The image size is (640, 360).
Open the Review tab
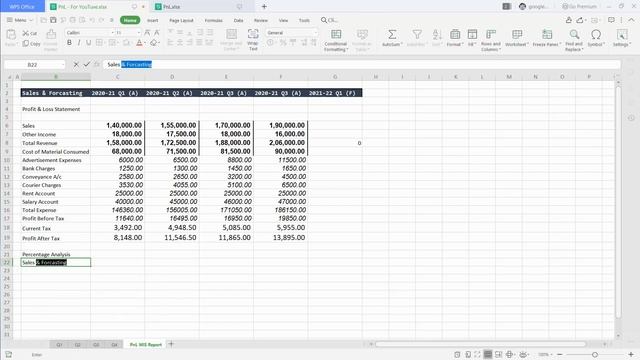click(x=261, y=20)
